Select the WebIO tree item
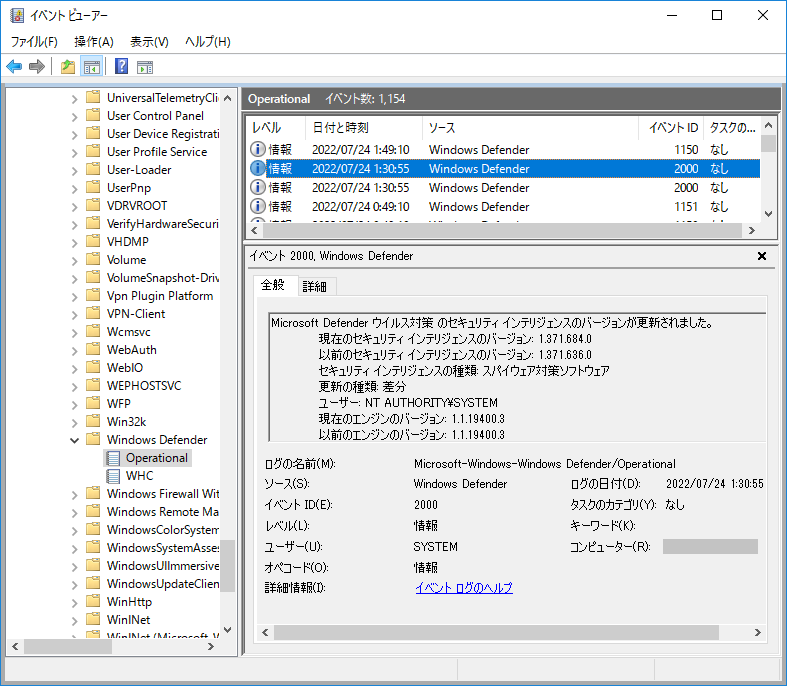Screen dimensions: 787x686 pos(124,367)
